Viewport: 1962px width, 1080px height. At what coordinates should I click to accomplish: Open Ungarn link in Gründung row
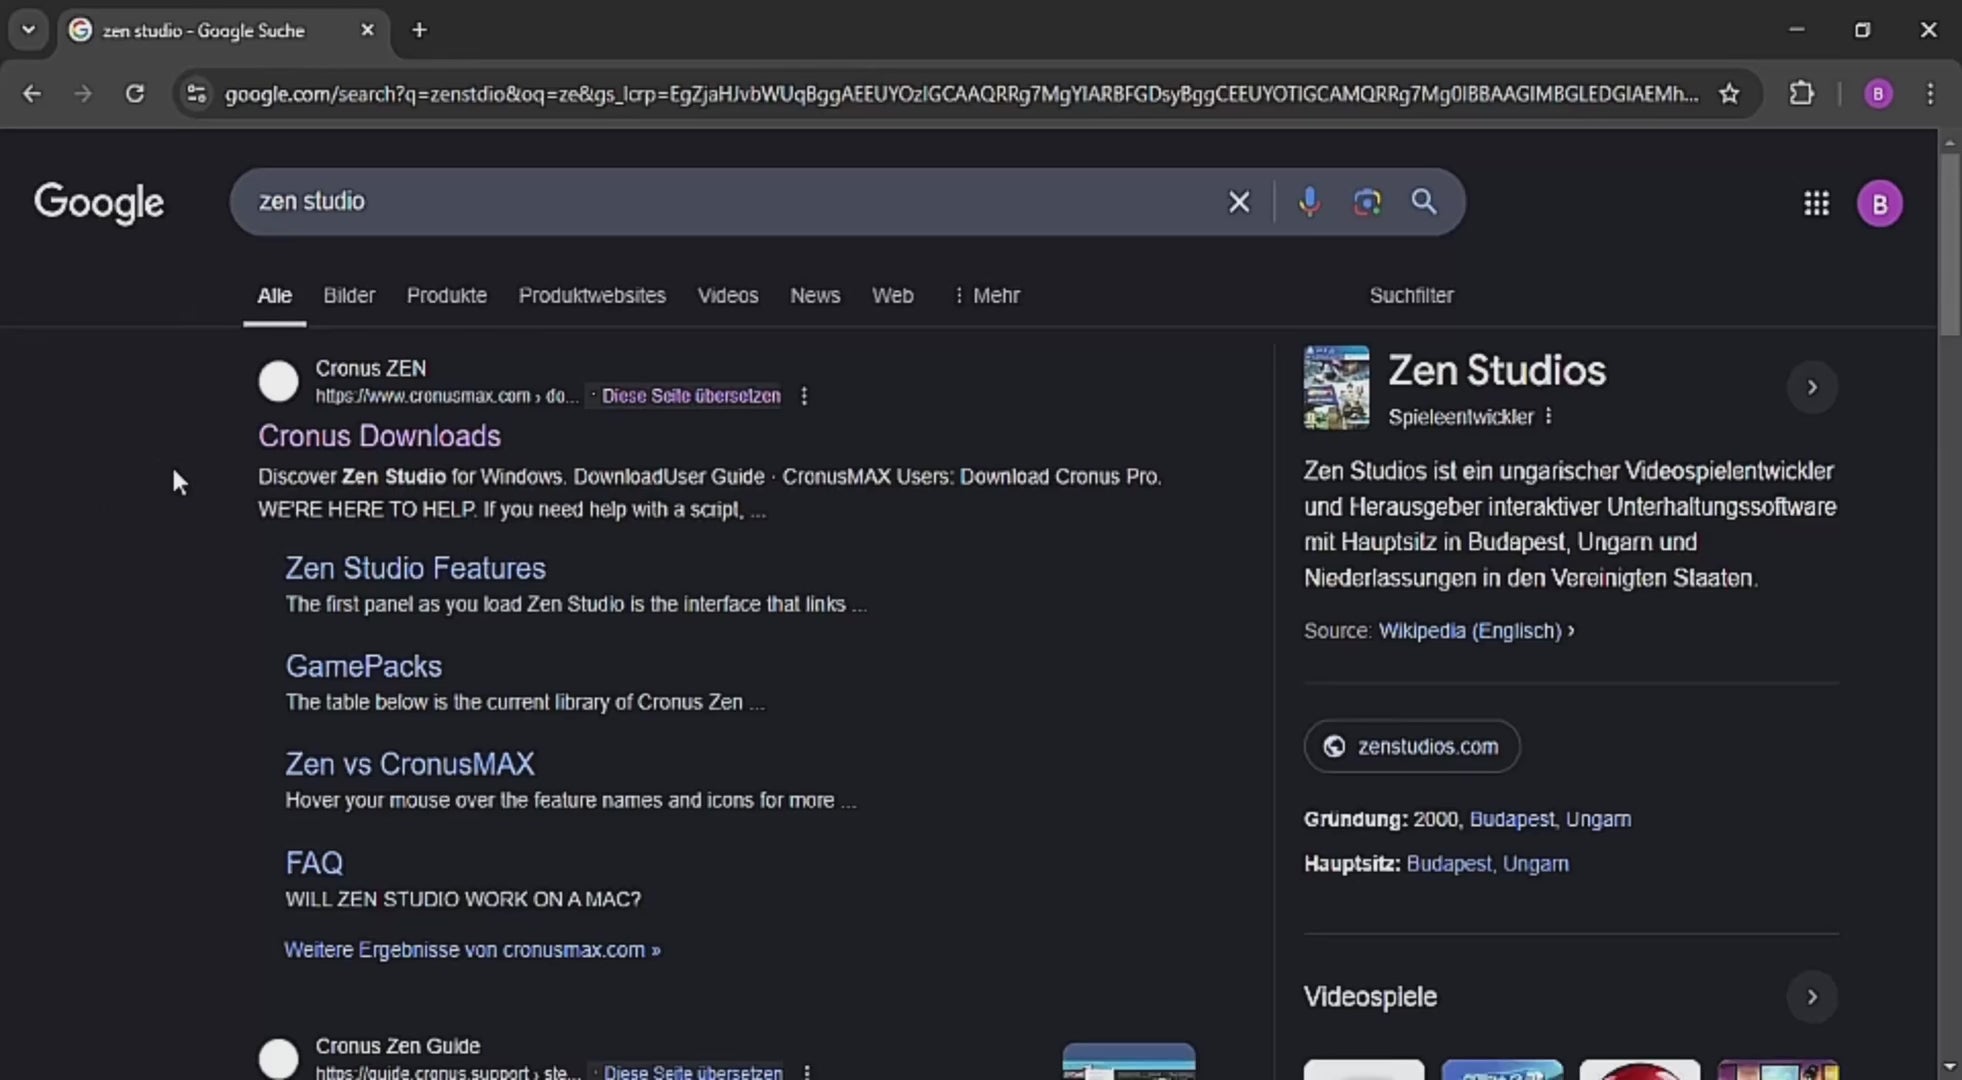pyautogui.click(x=1598, y=819)
